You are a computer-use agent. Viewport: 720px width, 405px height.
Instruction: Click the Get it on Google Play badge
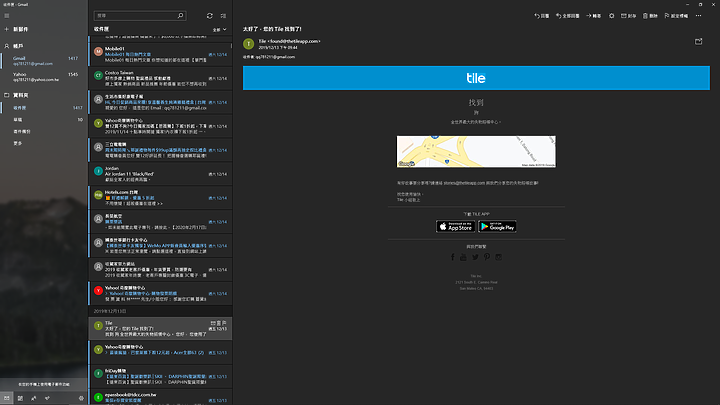tap(497, 226)
